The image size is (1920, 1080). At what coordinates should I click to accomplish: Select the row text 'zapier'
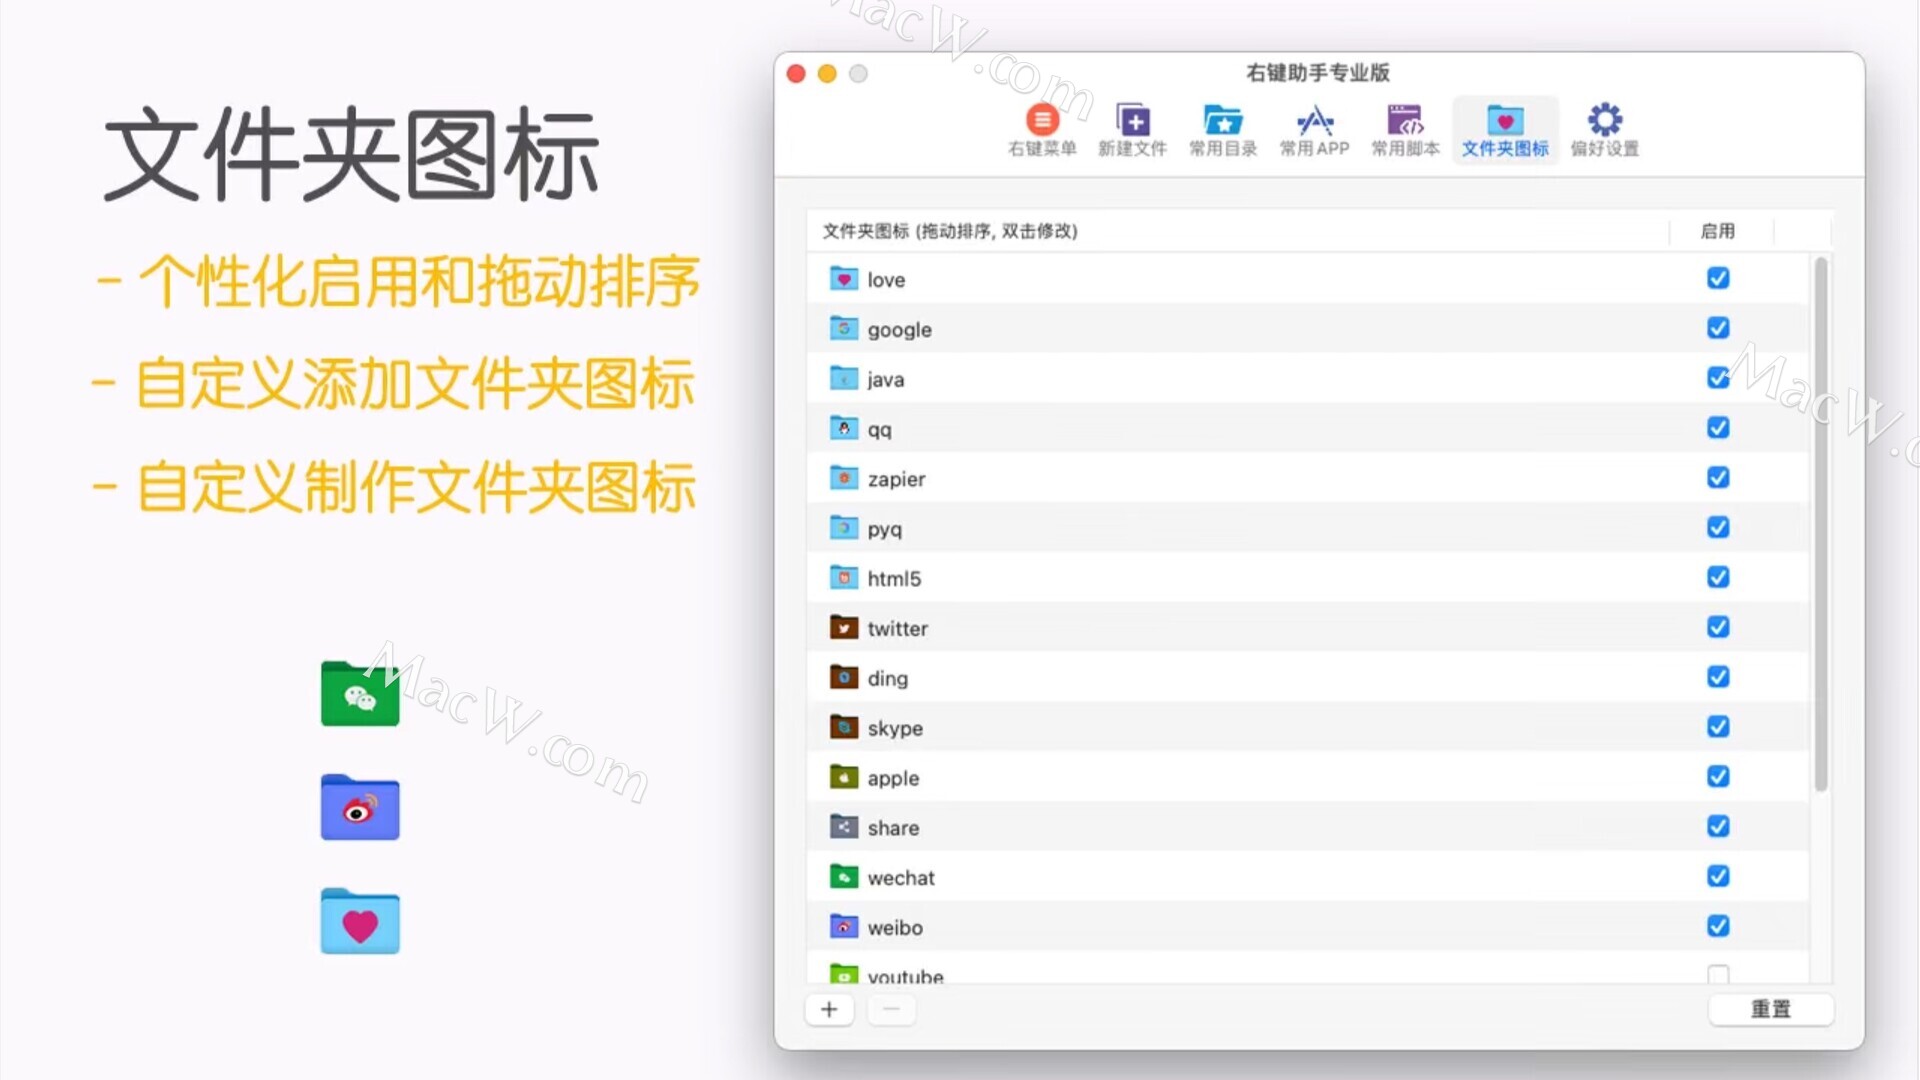click(x=896, y=480)
